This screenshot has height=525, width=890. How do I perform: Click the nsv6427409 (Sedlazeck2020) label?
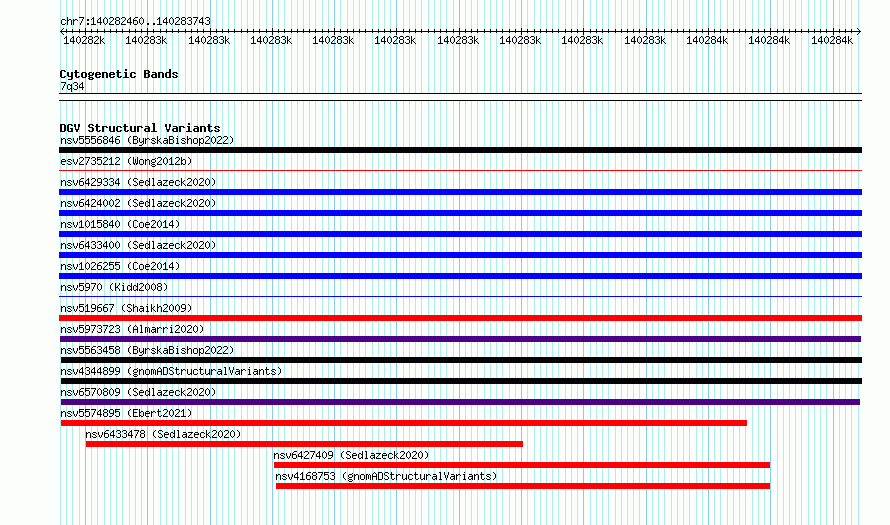[351, 455]
